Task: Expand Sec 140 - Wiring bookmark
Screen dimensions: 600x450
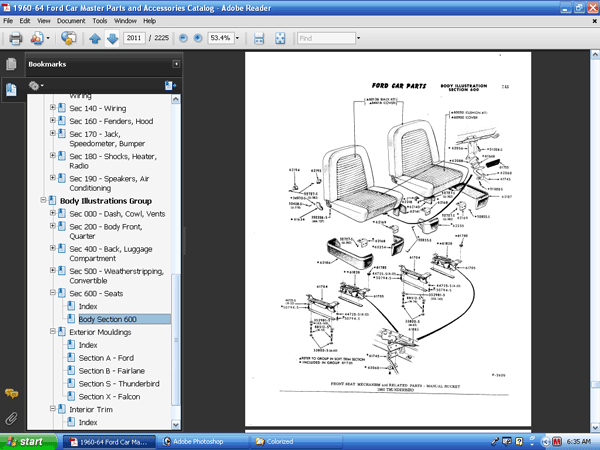Action: point(53,108)
